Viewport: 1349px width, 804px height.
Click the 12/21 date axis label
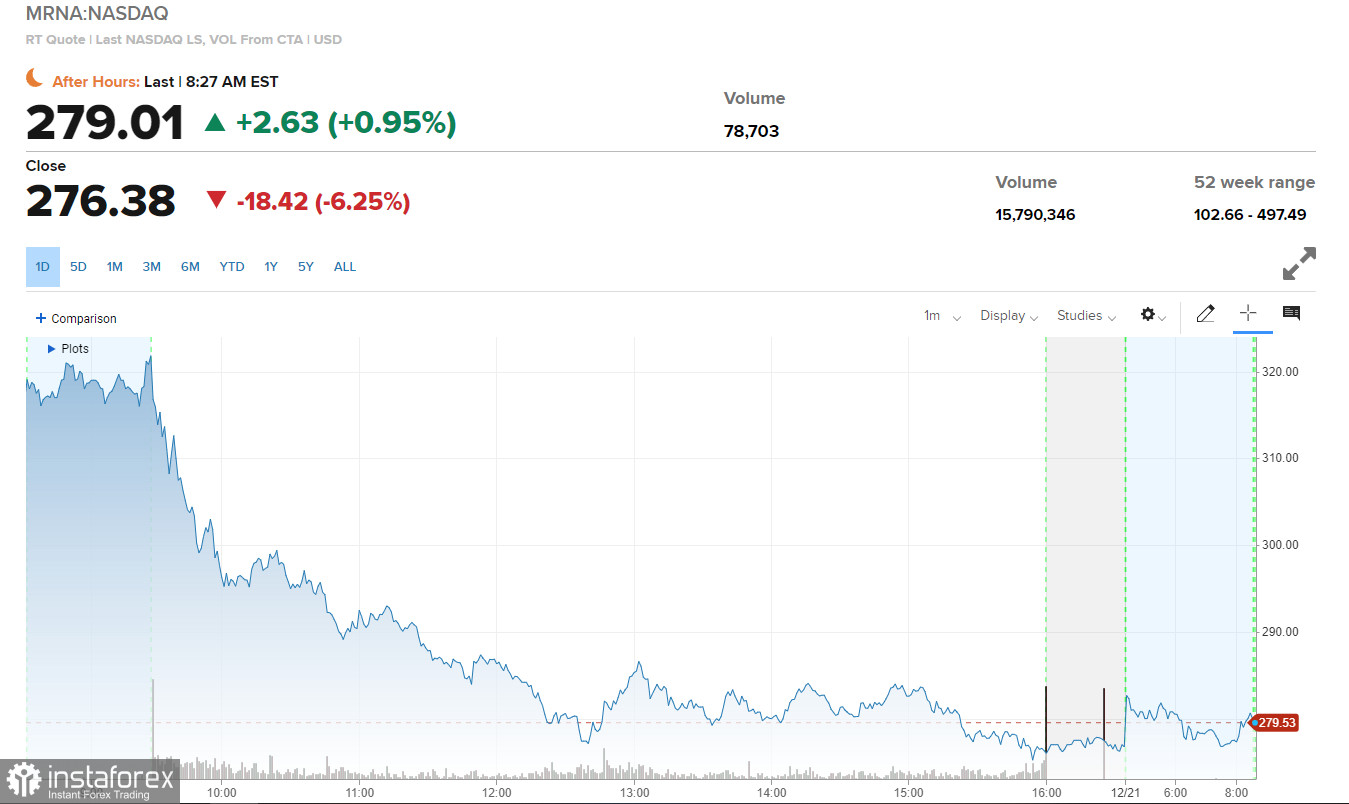[1126, 793]
